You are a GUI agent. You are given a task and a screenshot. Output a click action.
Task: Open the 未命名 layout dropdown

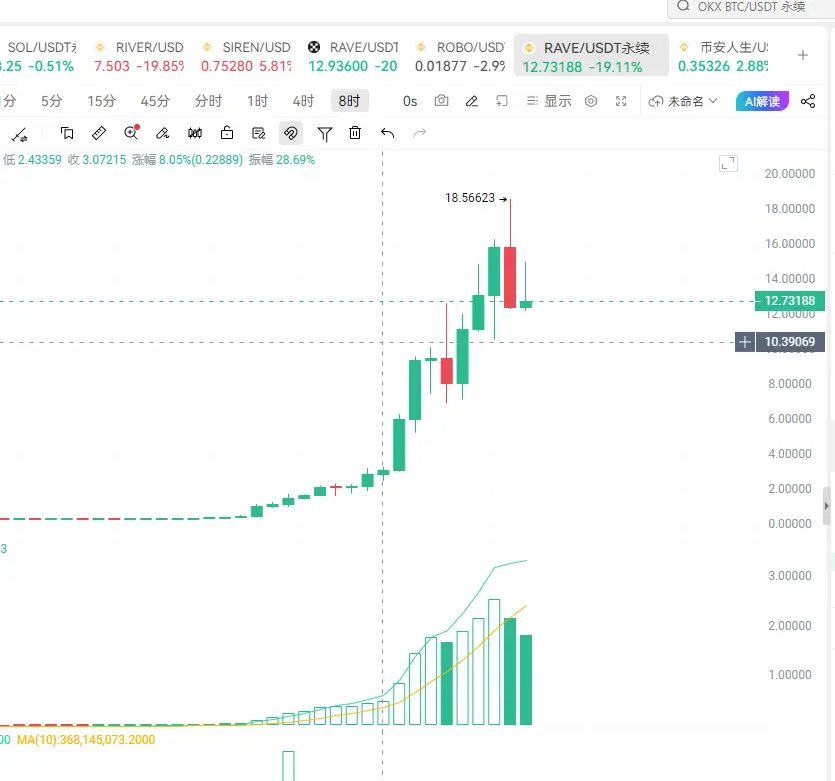pos(683,101)
